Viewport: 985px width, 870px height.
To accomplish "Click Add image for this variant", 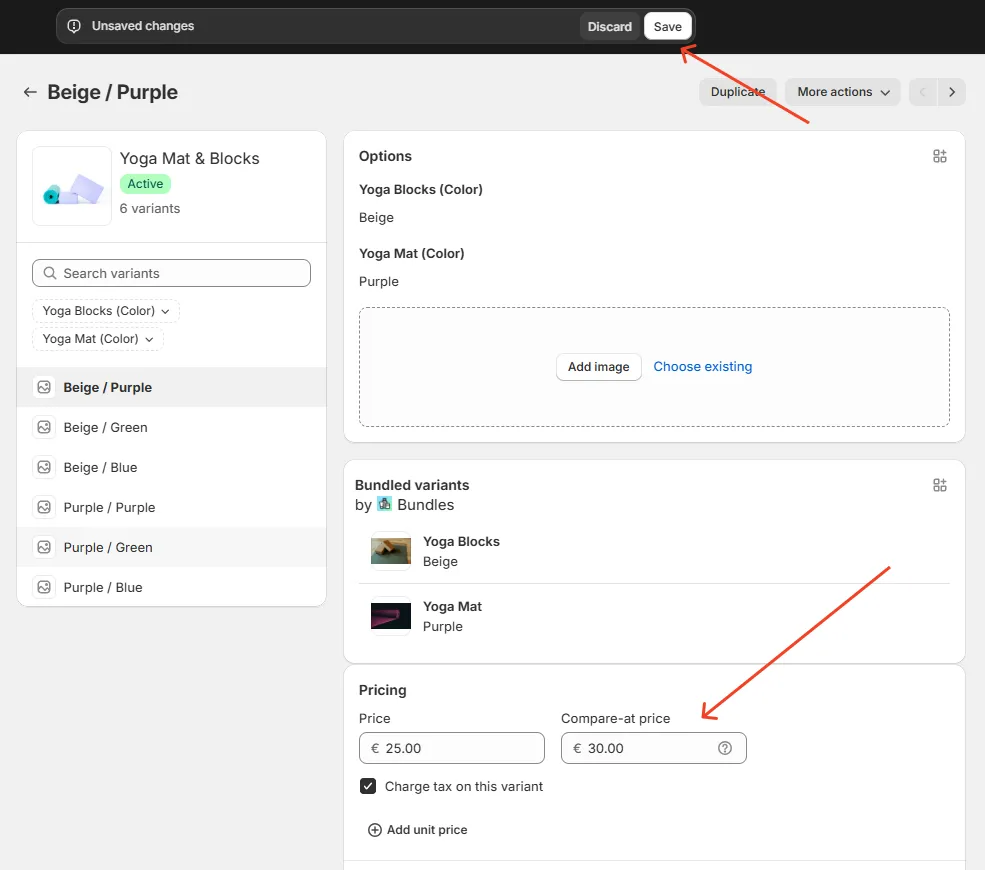I will tap(598, 367).
